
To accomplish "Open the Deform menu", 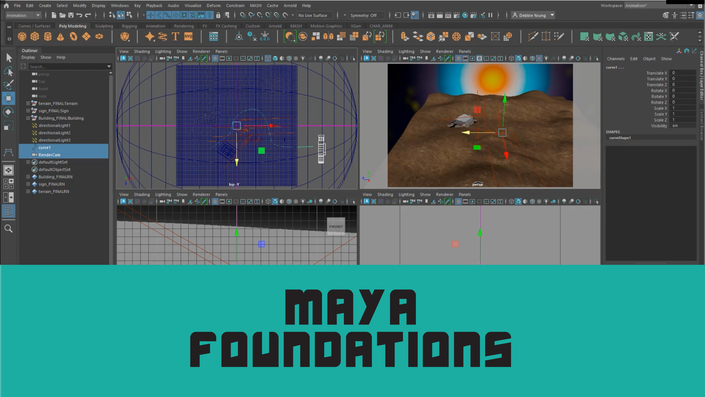I will (x=213, y=5).
